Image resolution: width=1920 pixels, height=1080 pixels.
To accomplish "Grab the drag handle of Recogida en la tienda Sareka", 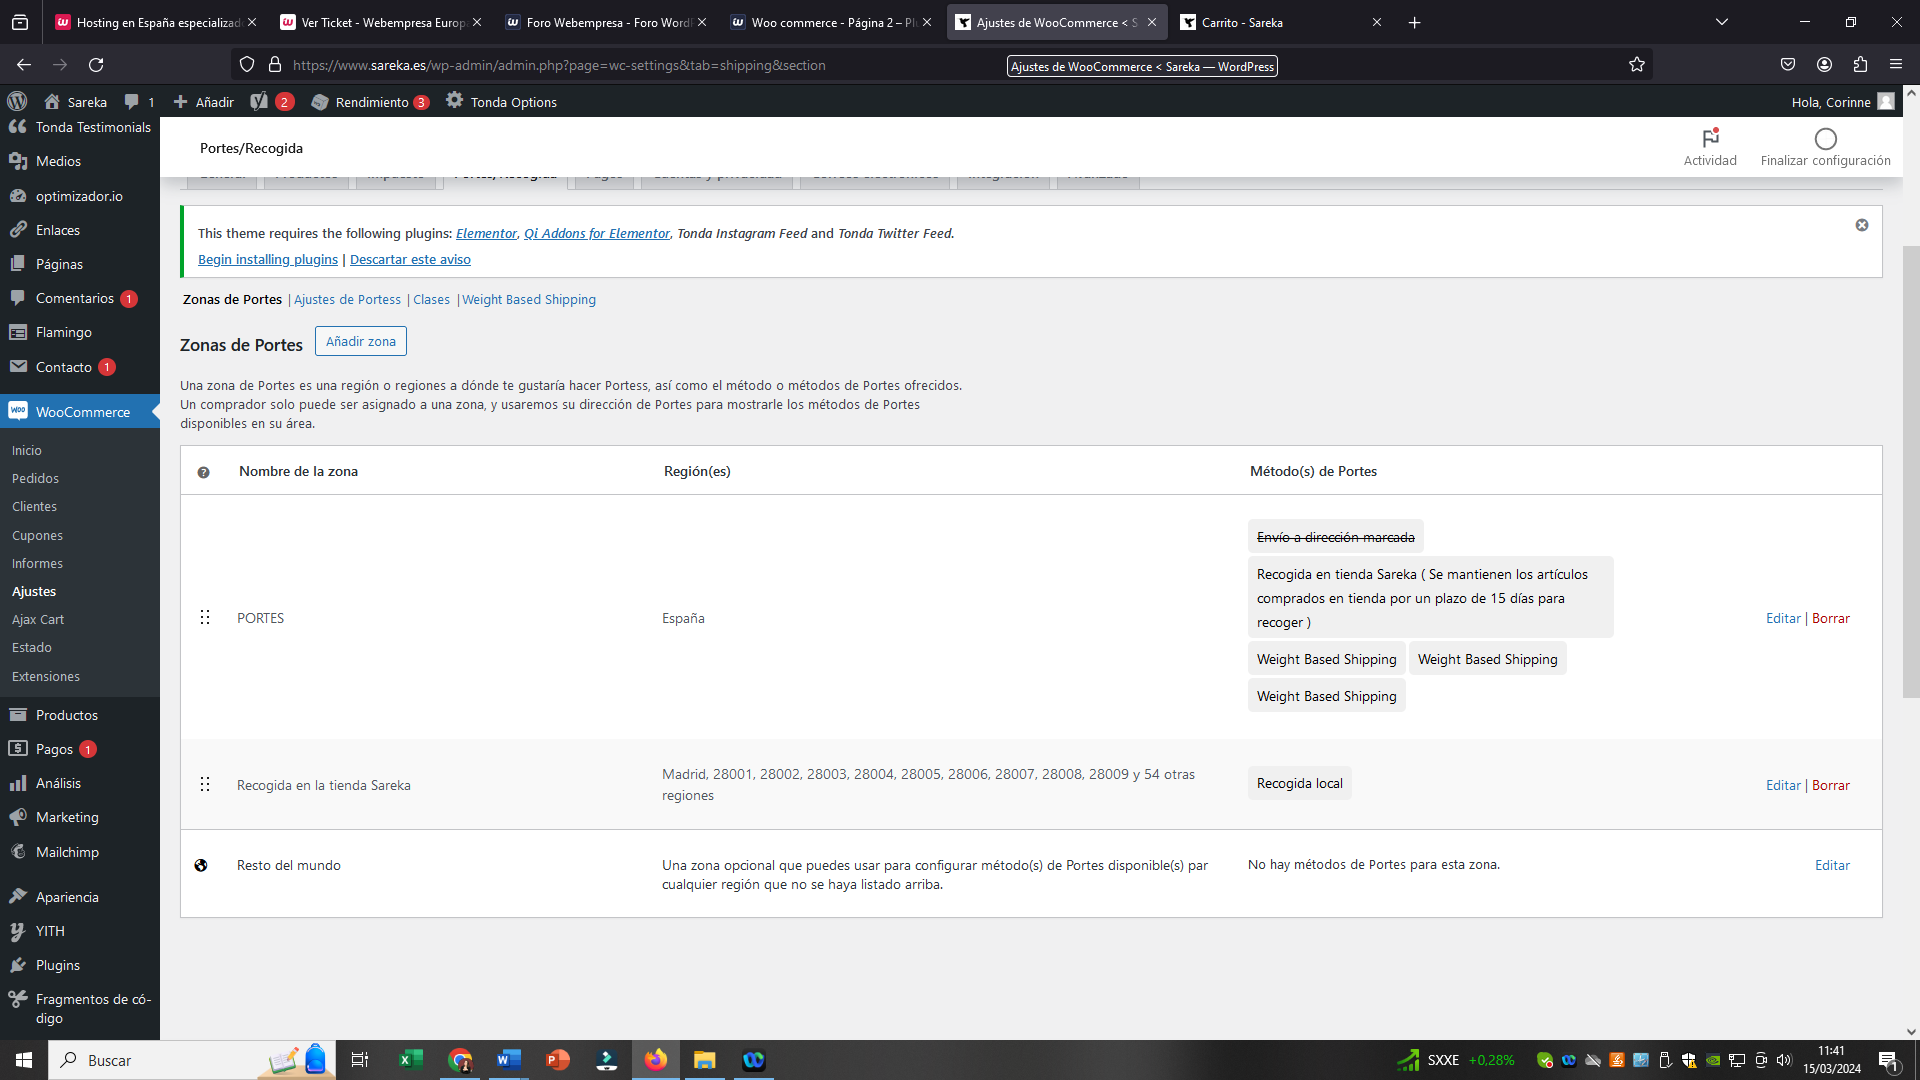I will (205, 785).
